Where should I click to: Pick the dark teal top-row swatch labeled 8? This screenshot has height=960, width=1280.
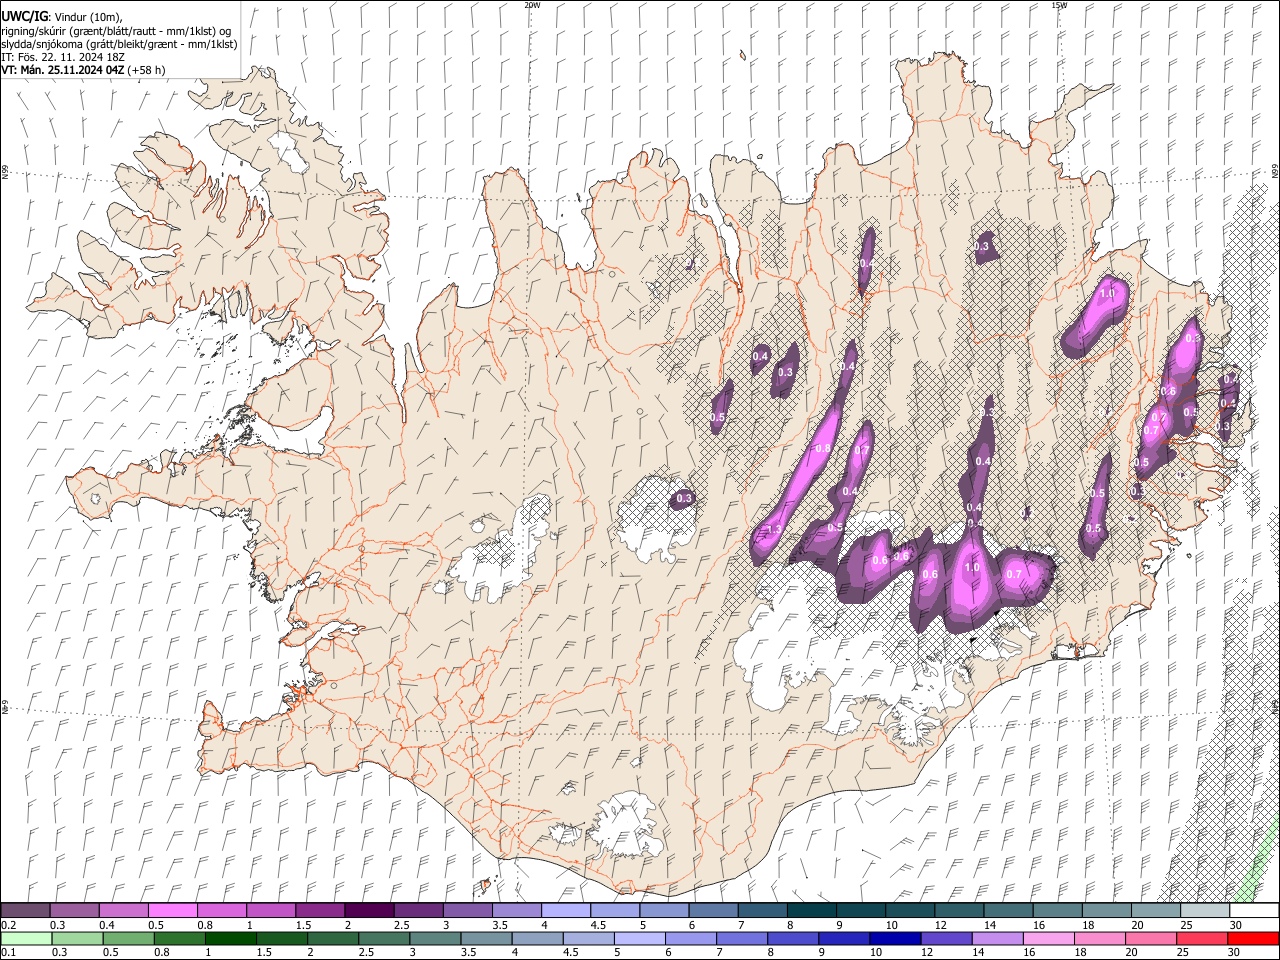pos(811,910)
